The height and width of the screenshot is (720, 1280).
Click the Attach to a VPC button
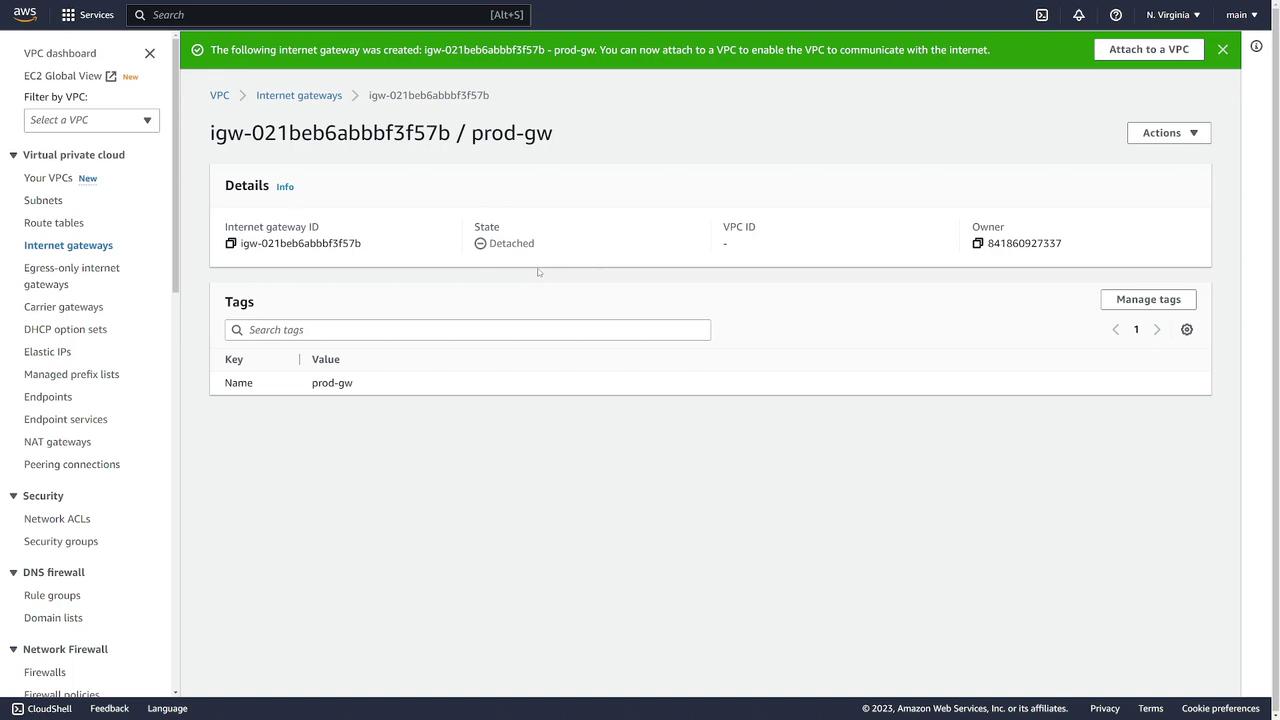pyautogui.click(x=1149, y=49)
